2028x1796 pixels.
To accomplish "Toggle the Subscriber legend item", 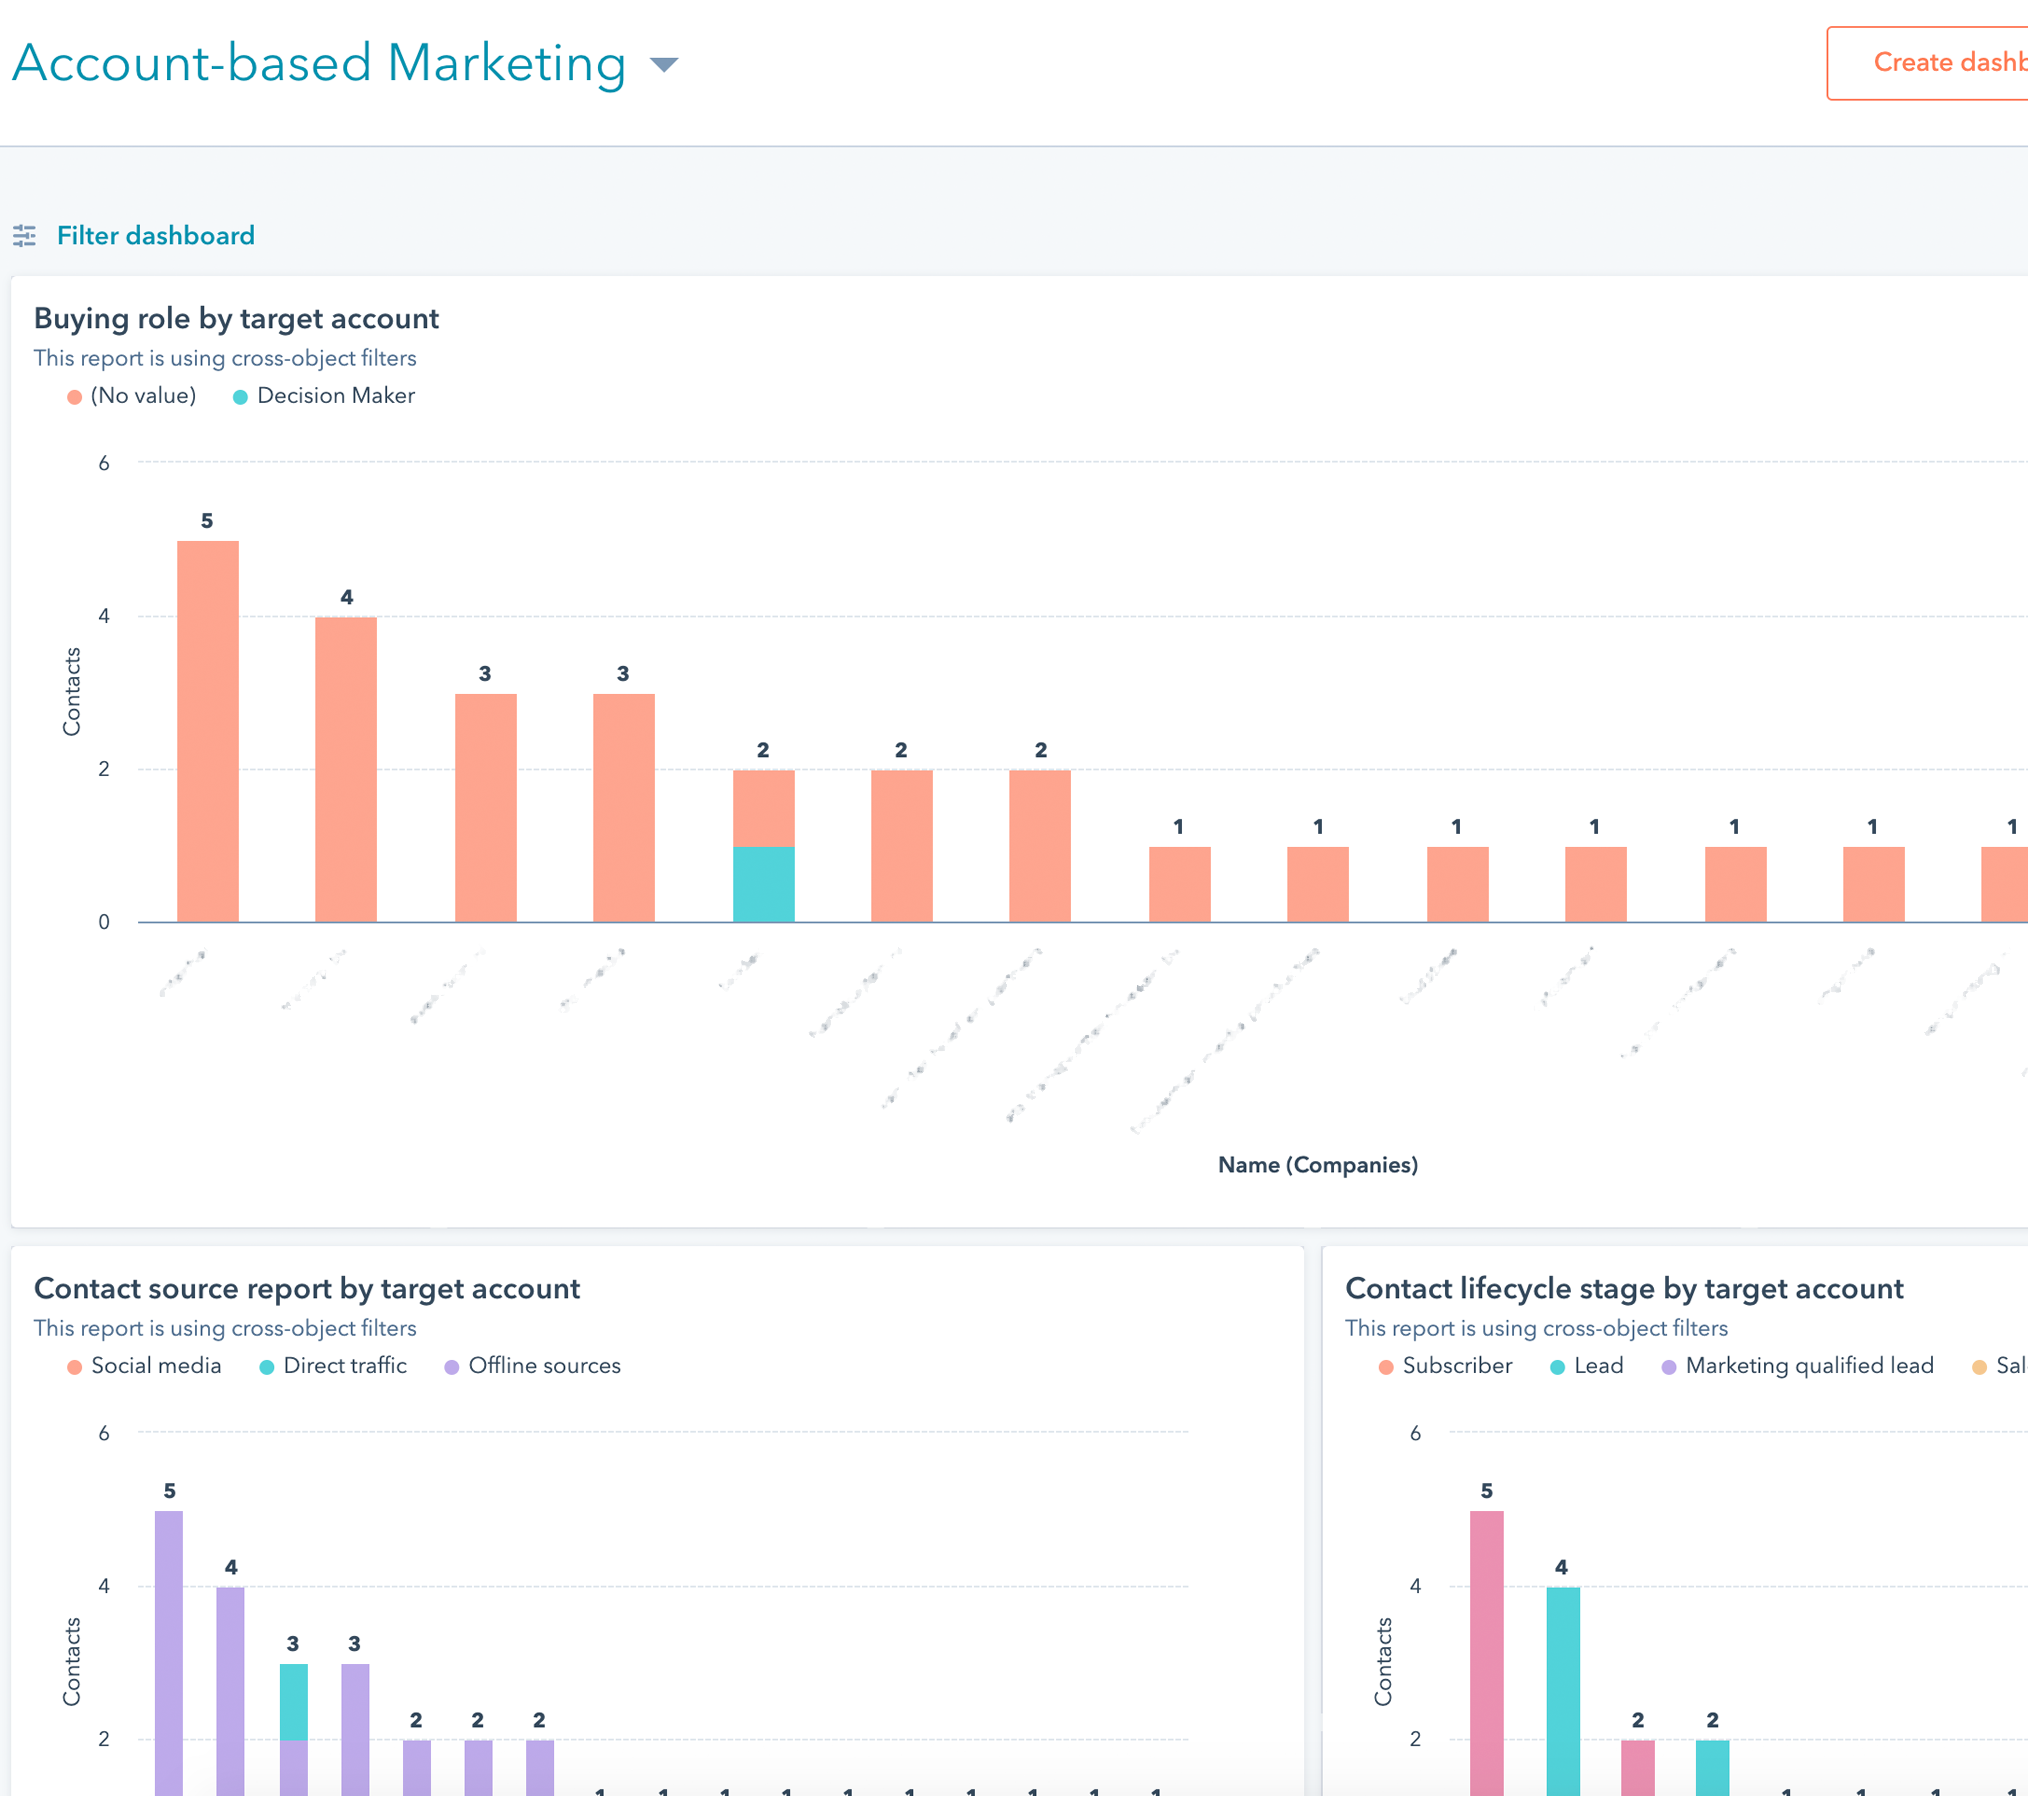I will tap(1445, 1366).
